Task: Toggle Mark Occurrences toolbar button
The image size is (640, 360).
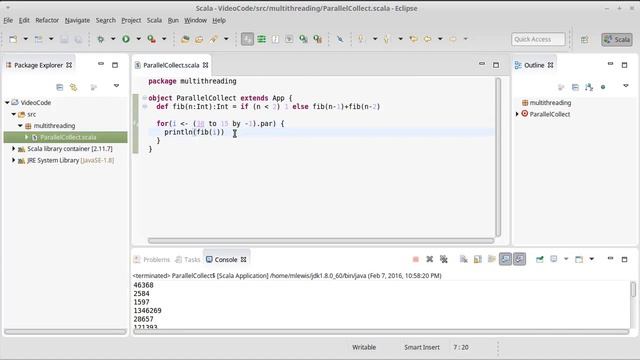Action: coord(247,39)
